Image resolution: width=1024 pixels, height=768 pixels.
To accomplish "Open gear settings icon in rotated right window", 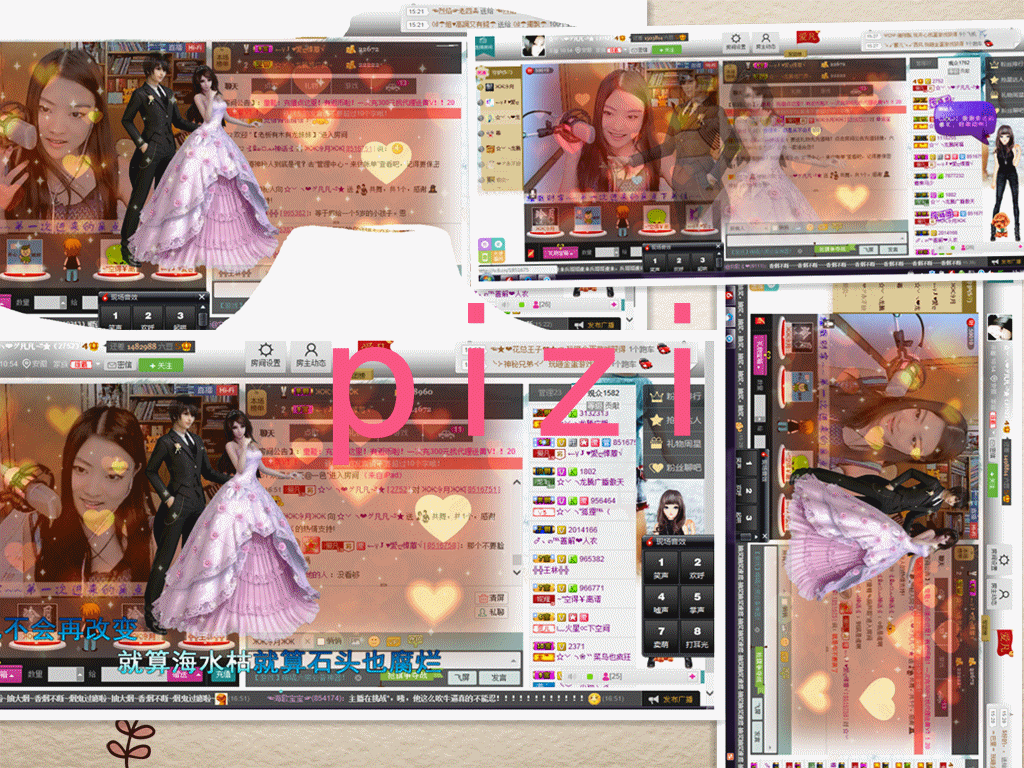I will [1004, 560].
